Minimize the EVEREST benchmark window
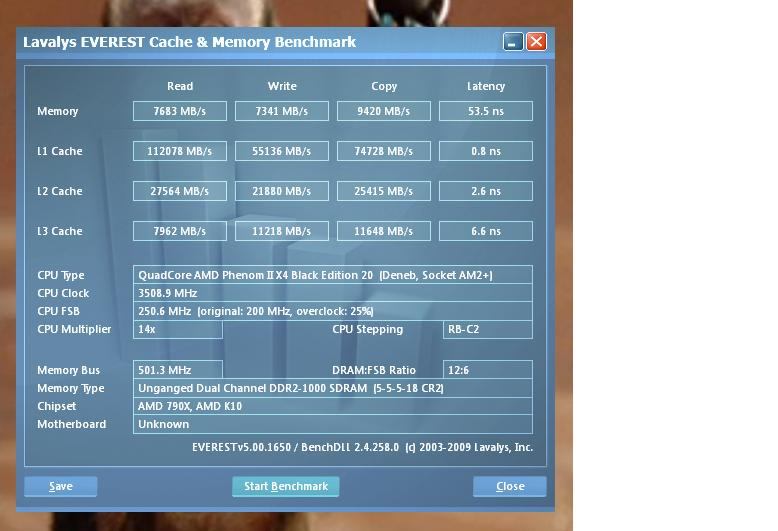 click(x=513, y=42)
